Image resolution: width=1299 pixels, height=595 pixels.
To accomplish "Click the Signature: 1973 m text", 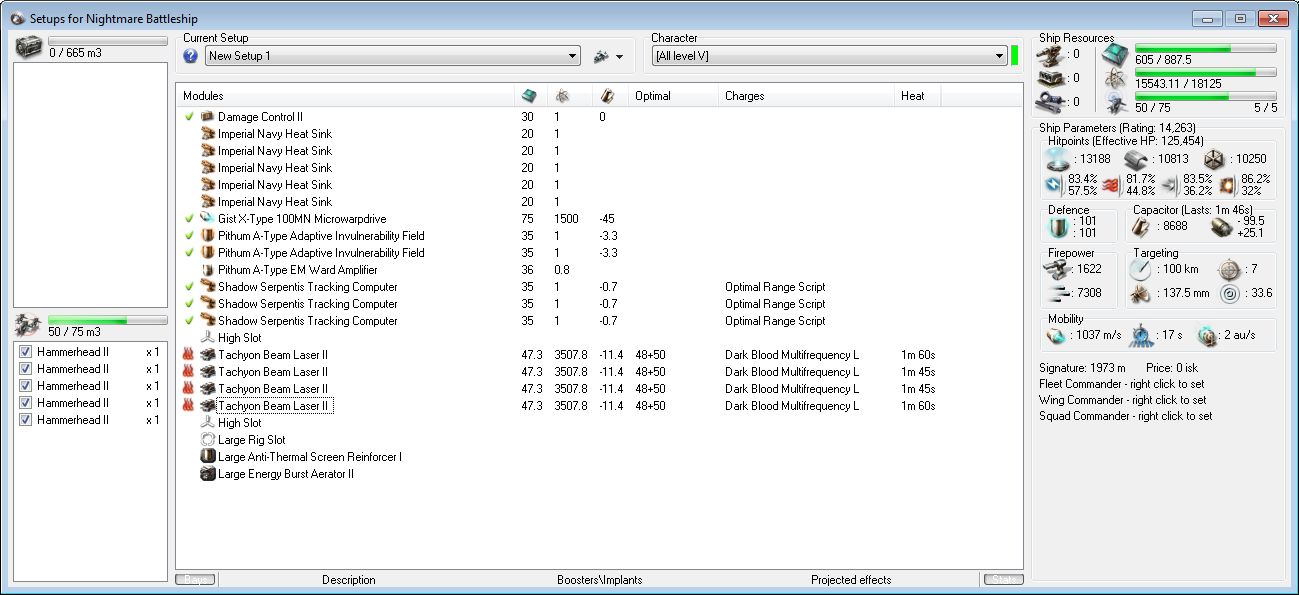I will (x=1082, y=368).
